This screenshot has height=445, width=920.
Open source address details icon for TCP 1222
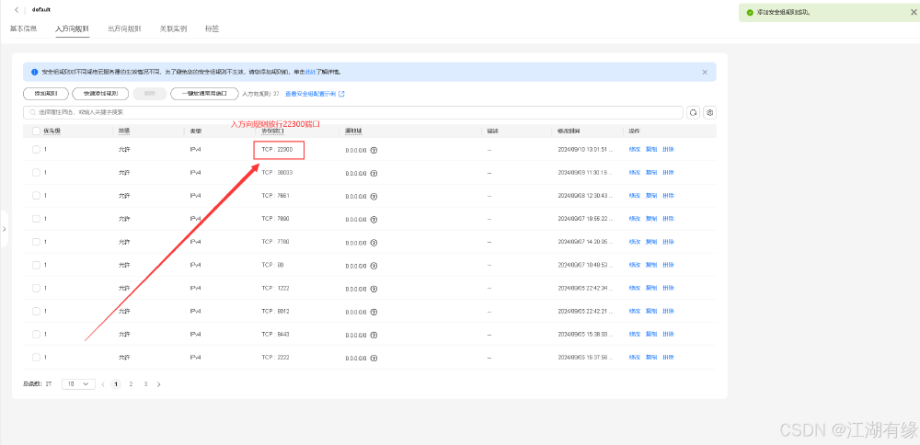(x=374, y=288)
